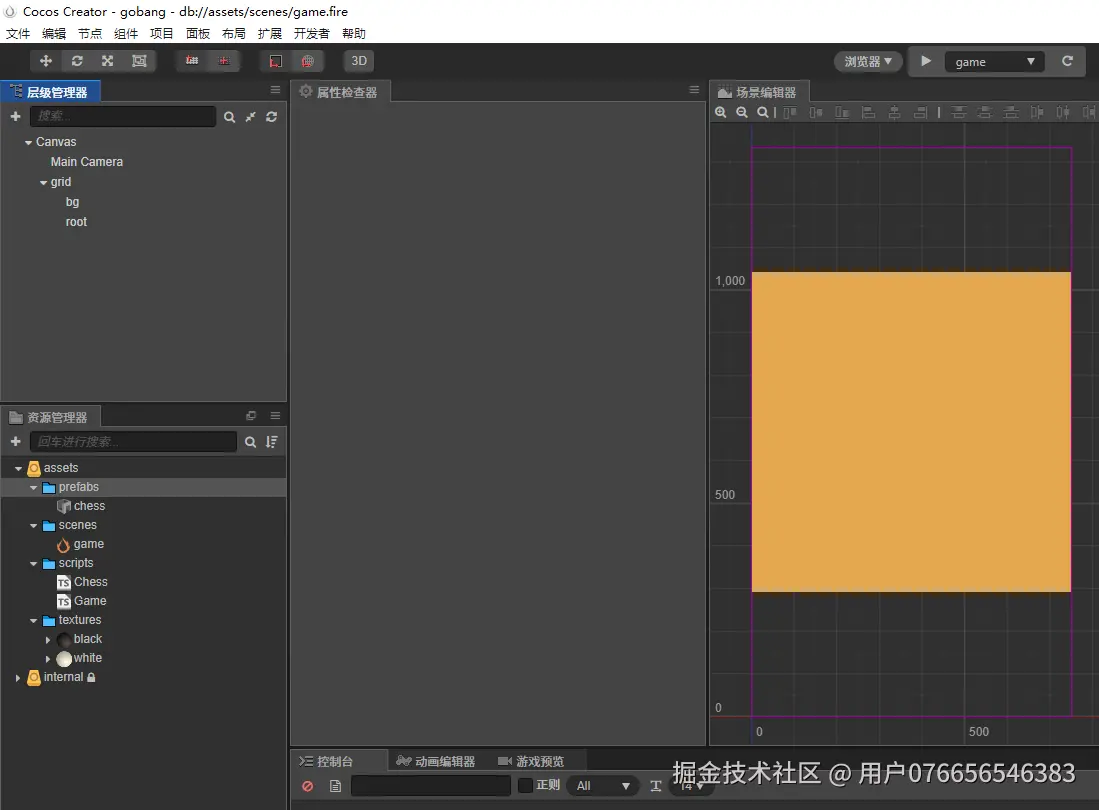The height and width of the screenshot is (810, 1099).
Task: Switch to the 动画编辑器 tab
Action: coord(446,760)
